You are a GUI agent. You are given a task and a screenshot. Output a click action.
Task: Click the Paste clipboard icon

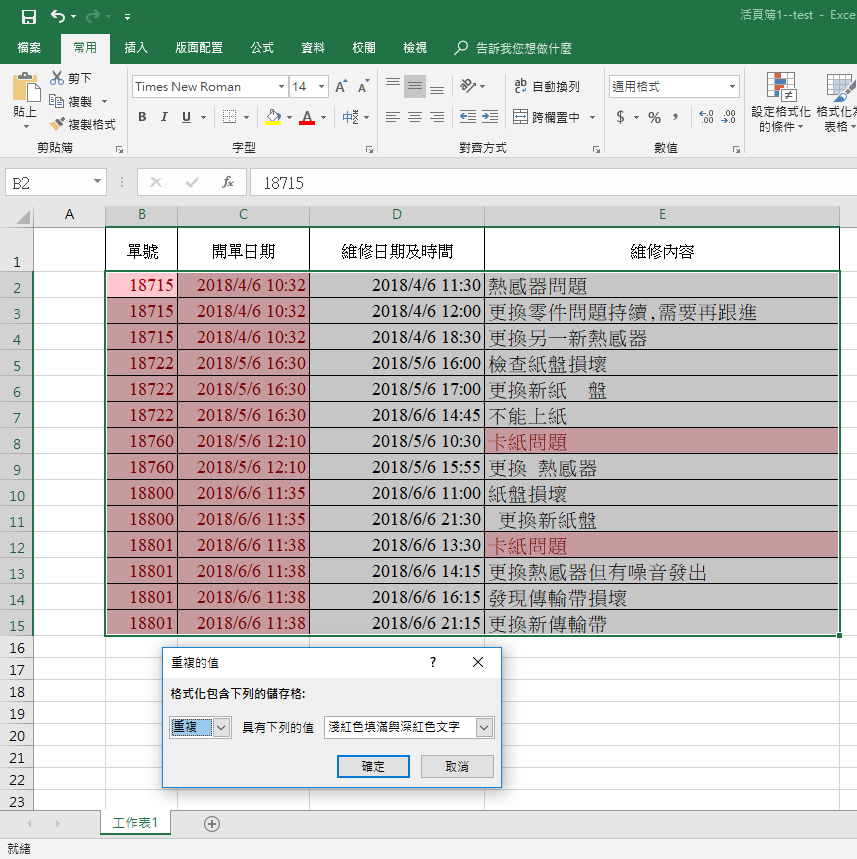point(25,88)
